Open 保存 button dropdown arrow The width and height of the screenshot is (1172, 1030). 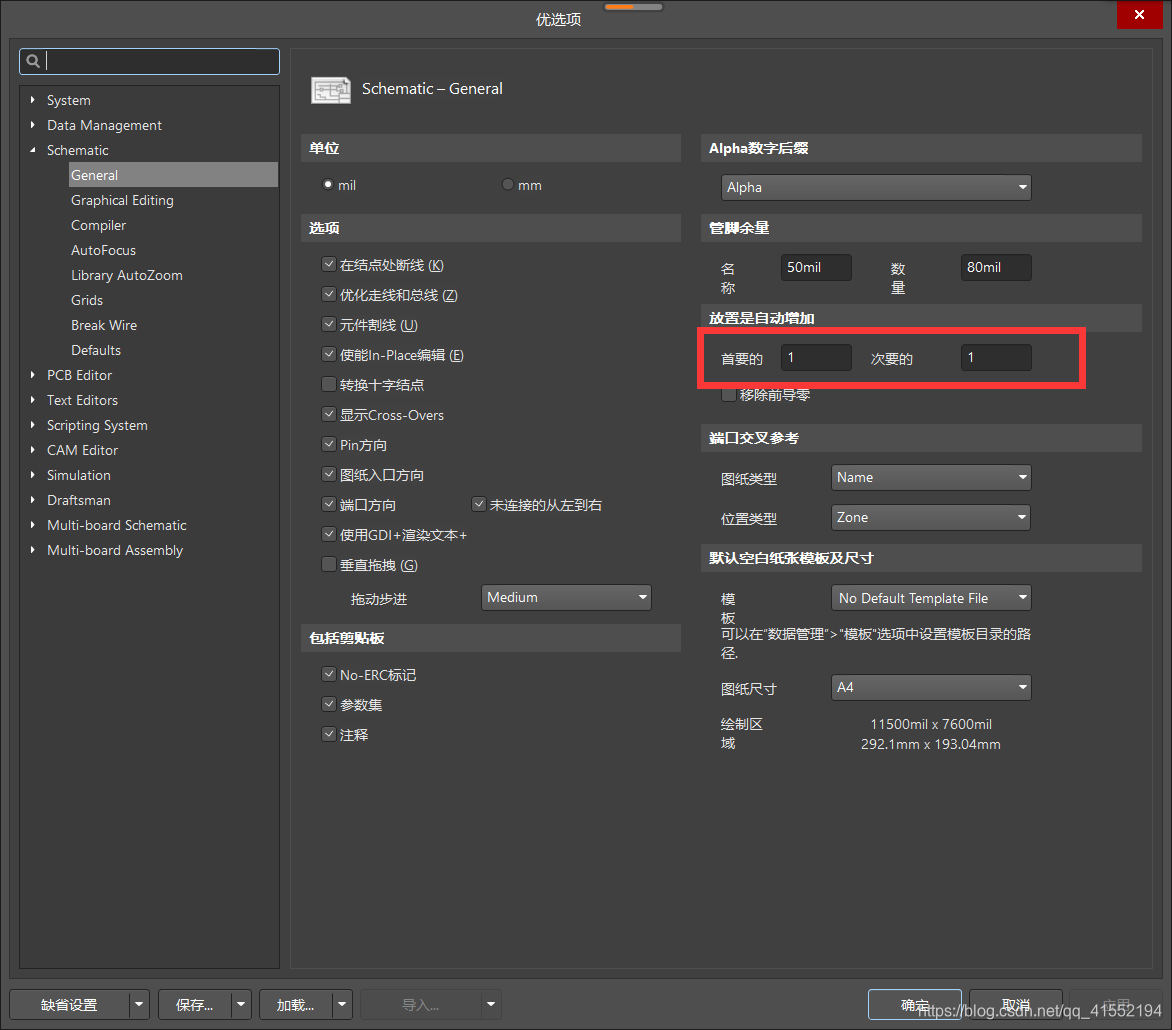[x=241, y=1005]
